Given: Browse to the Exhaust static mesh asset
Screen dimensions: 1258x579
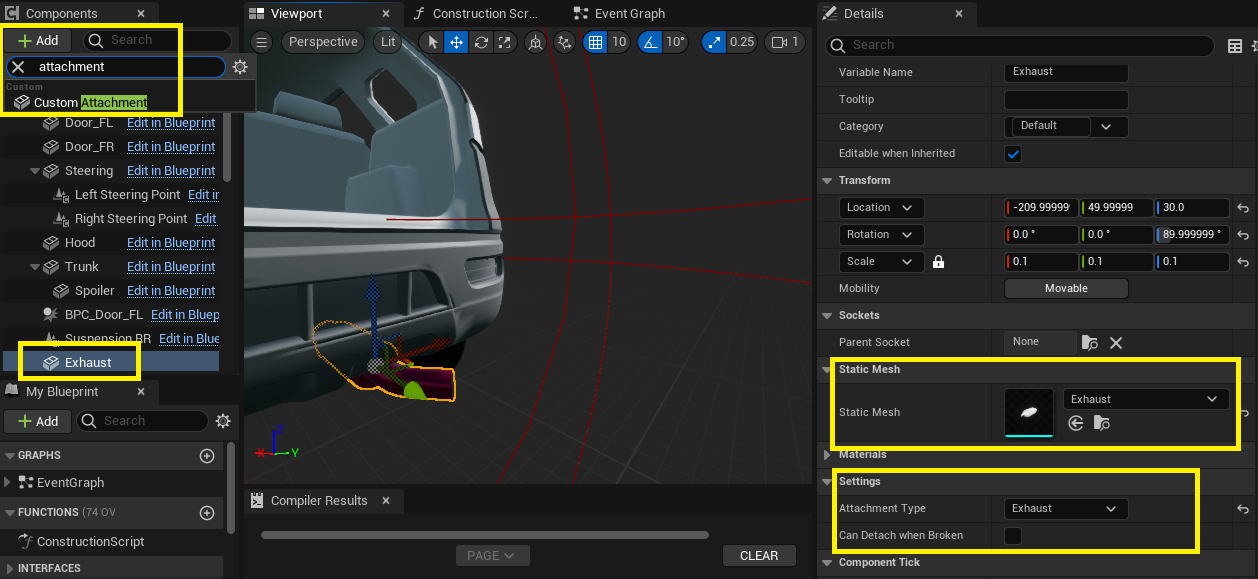Looking at the screenshot, I should point(1101,424).
